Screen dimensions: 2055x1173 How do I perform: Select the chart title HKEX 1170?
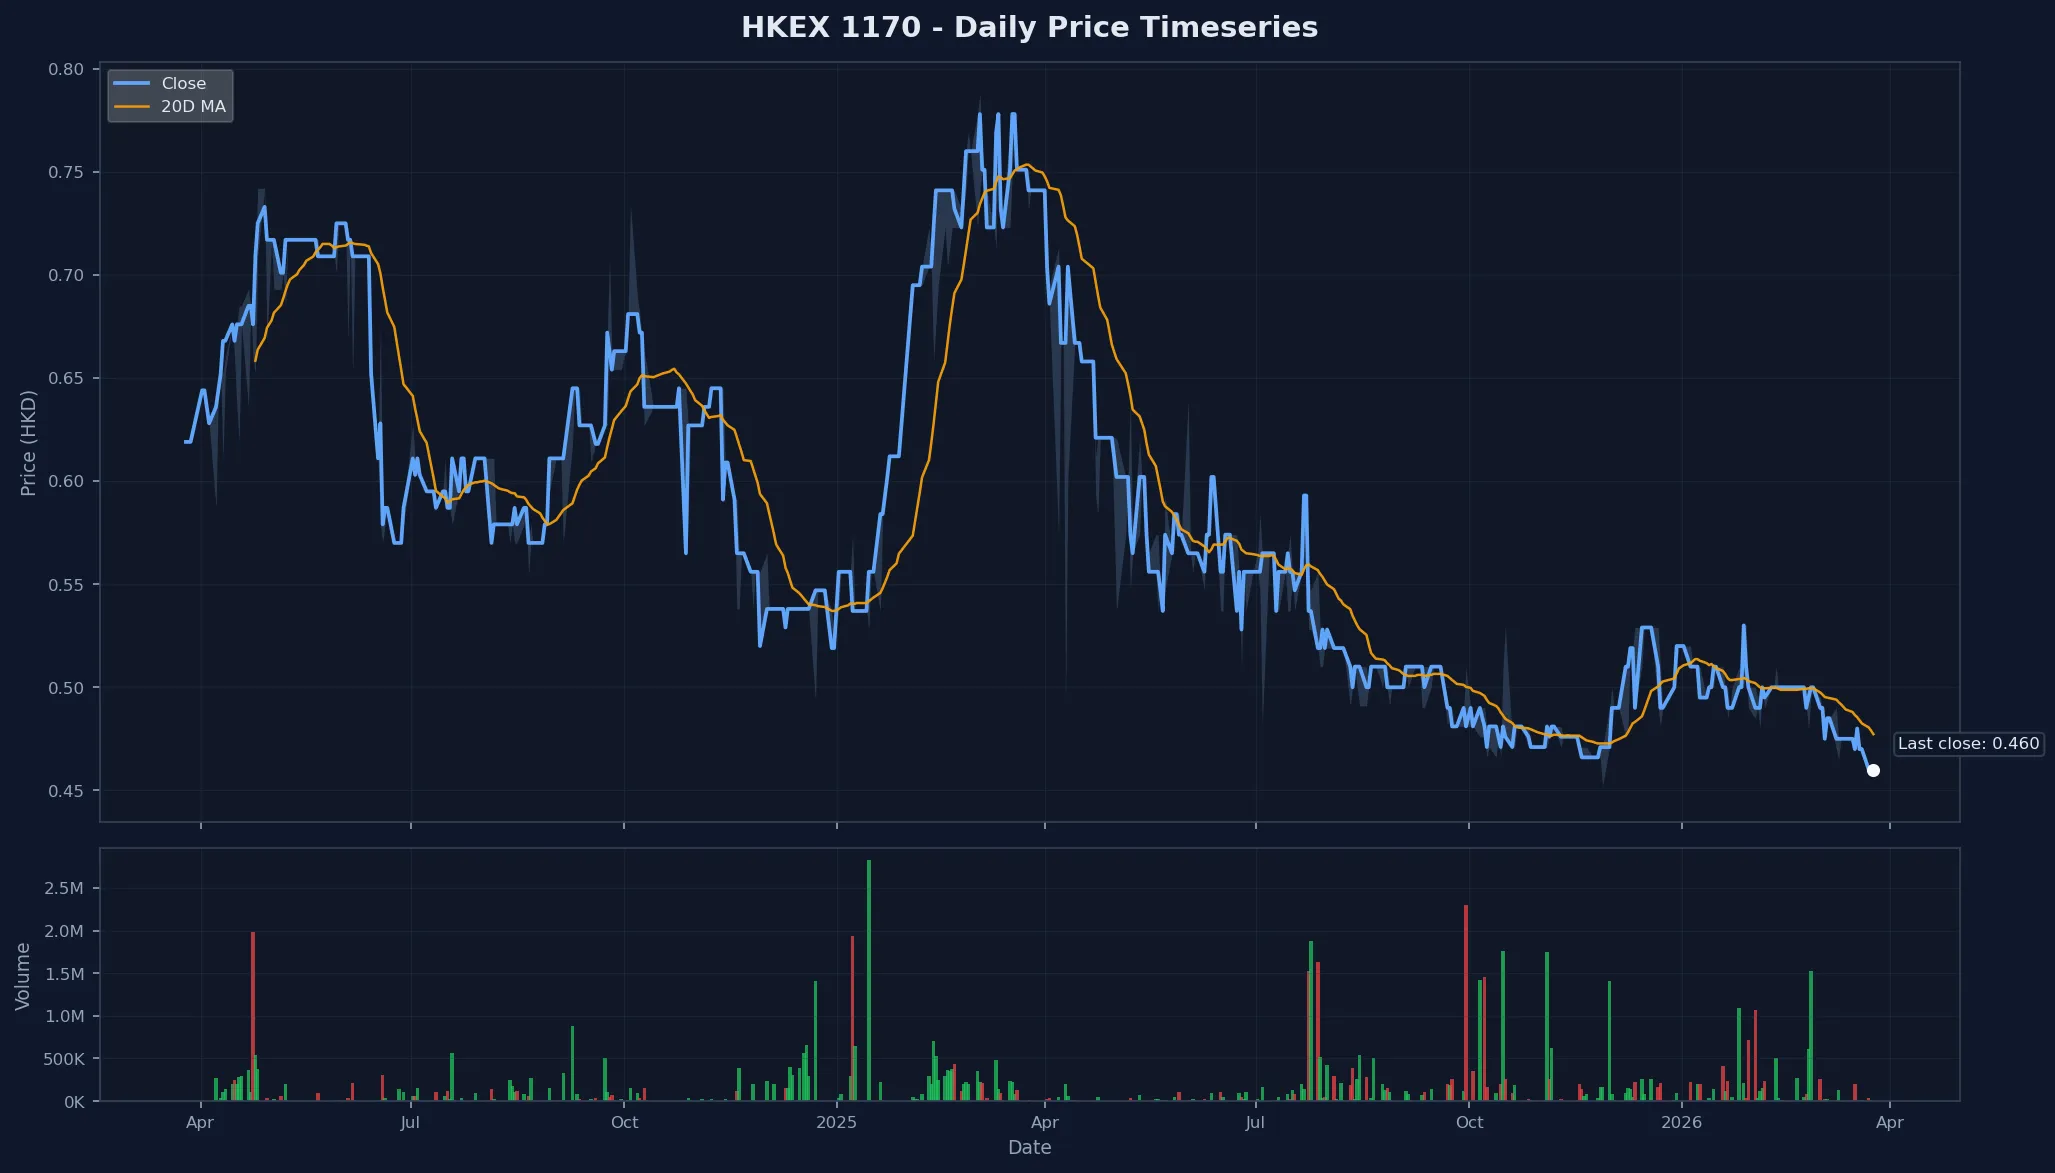pyautogui.click(x=1030, y=27)
